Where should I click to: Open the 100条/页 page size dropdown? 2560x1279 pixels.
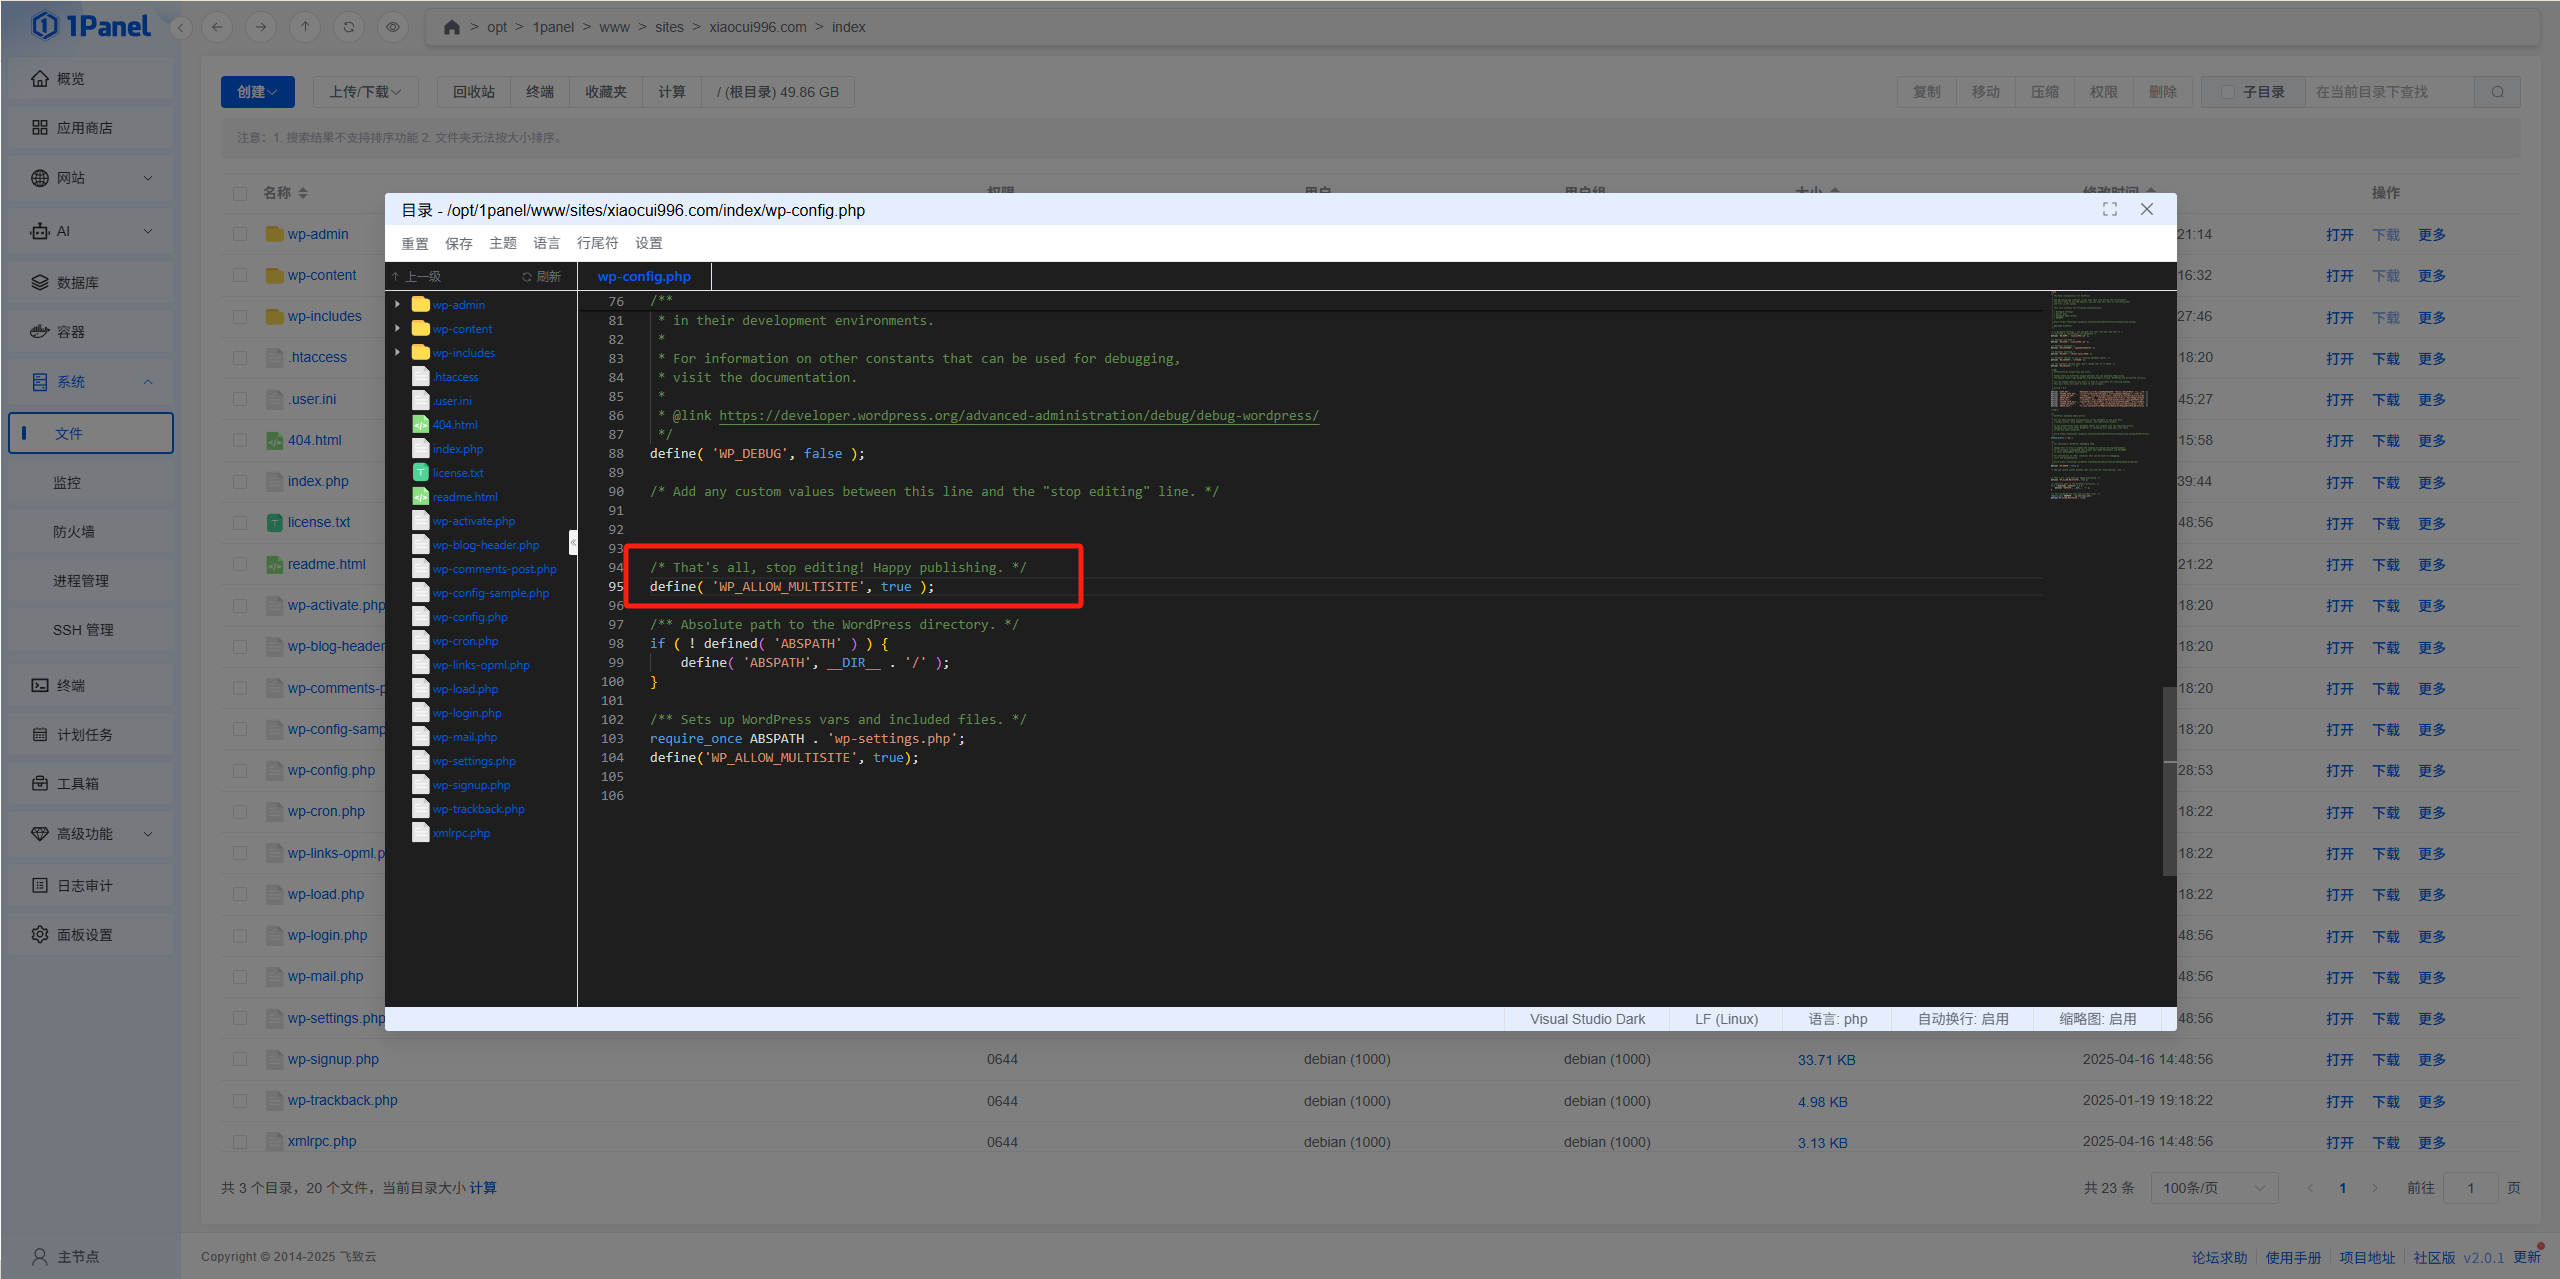point(2213,1188)
